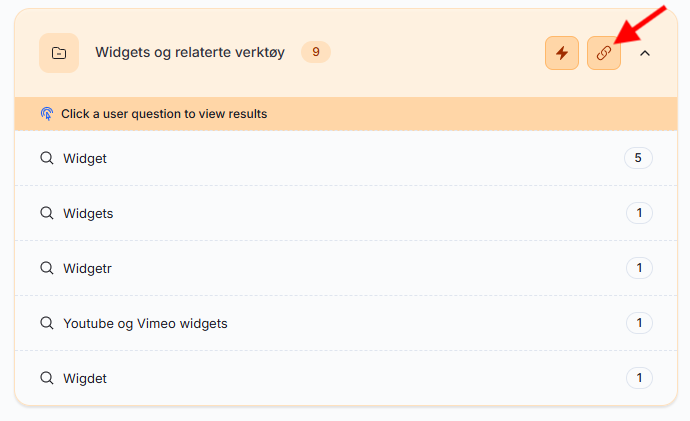The width and height of the screenshot is (690, 421).
Task: Click the 9 count badge in header
Action: 316,52
